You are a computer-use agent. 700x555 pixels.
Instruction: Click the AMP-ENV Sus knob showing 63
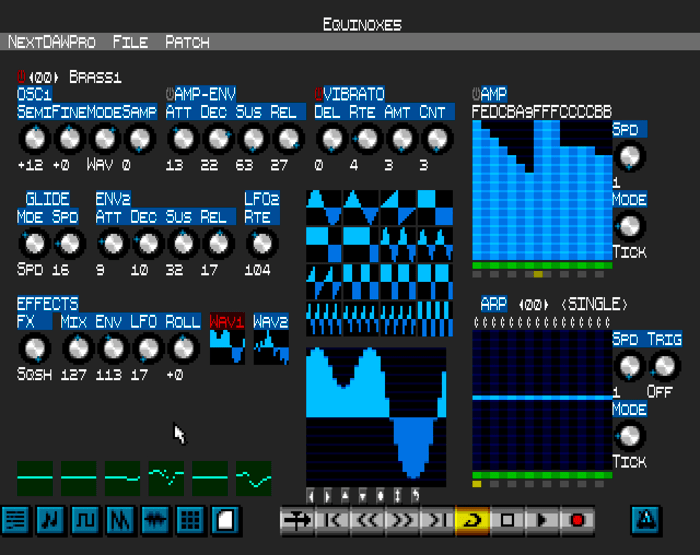point(253,139)
